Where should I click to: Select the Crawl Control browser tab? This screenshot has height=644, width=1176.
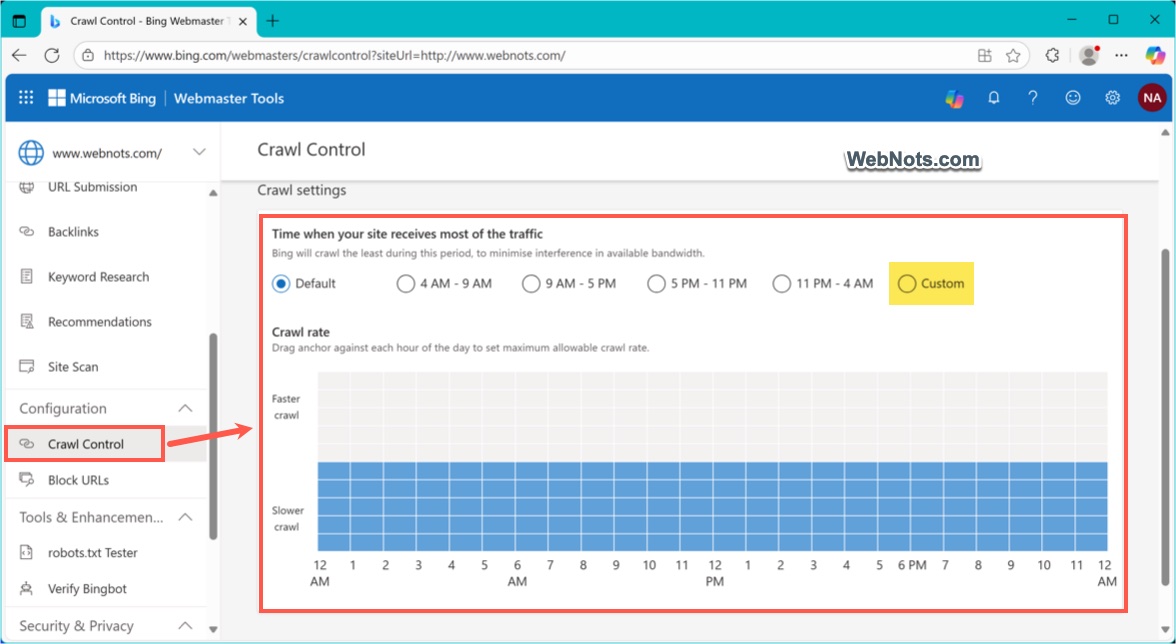pyautogui.click(x=147, y=21)
